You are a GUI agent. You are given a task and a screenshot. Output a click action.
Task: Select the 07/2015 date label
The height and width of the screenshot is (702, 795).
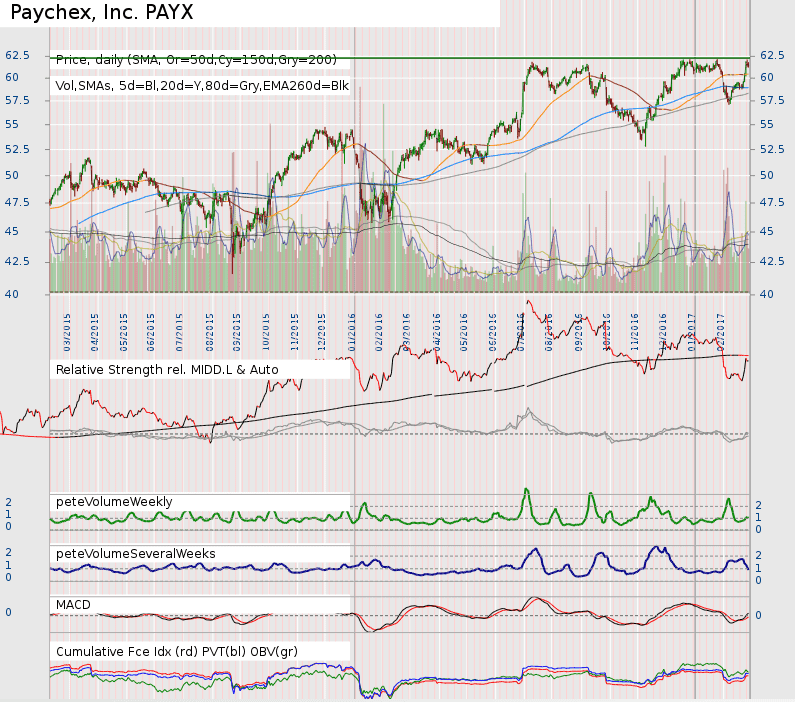[179, 332]
